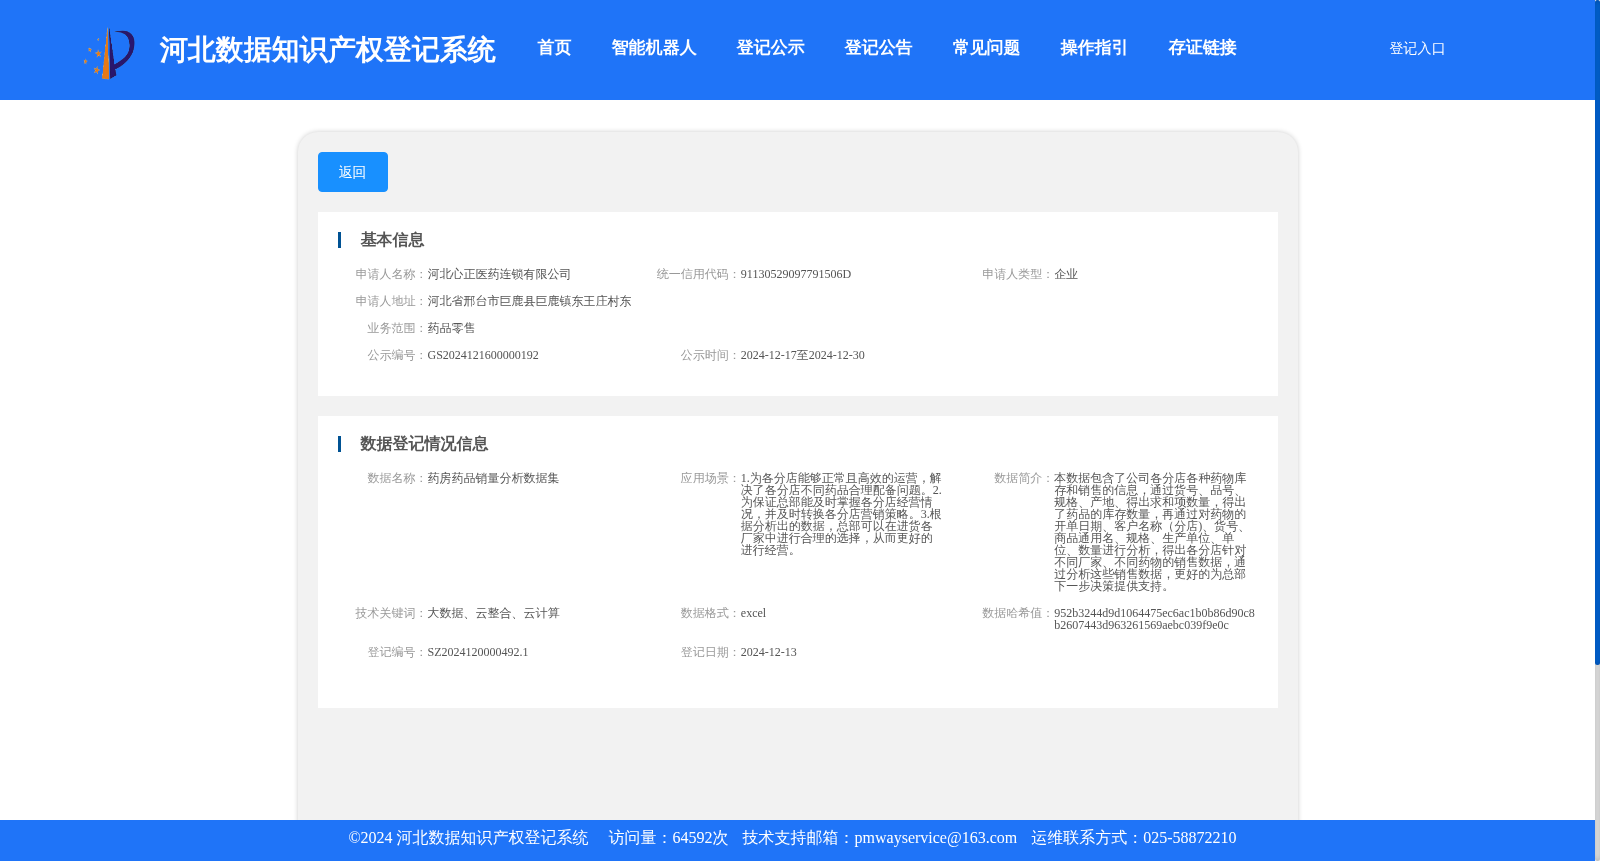1600x861 pixels.
Task: Click the 河北数据知识产权登记系统 site title
Action: coord(327,50)
